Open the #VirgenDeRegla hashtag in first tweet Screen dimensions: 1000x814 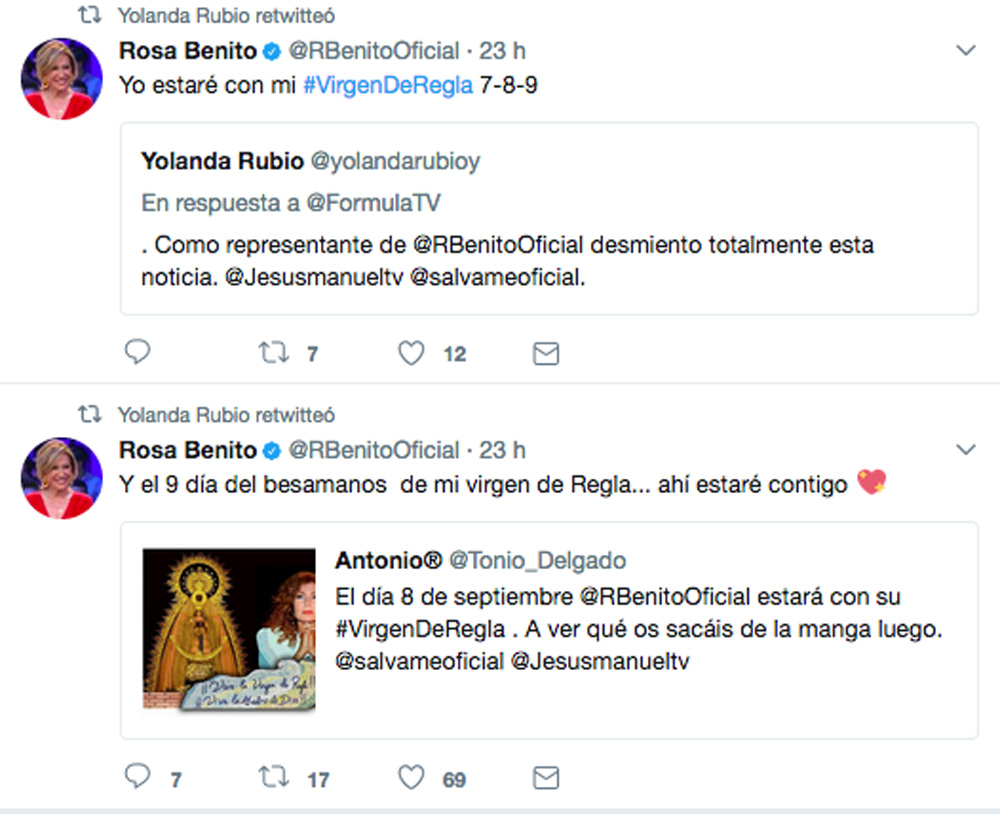click(388, 85)
